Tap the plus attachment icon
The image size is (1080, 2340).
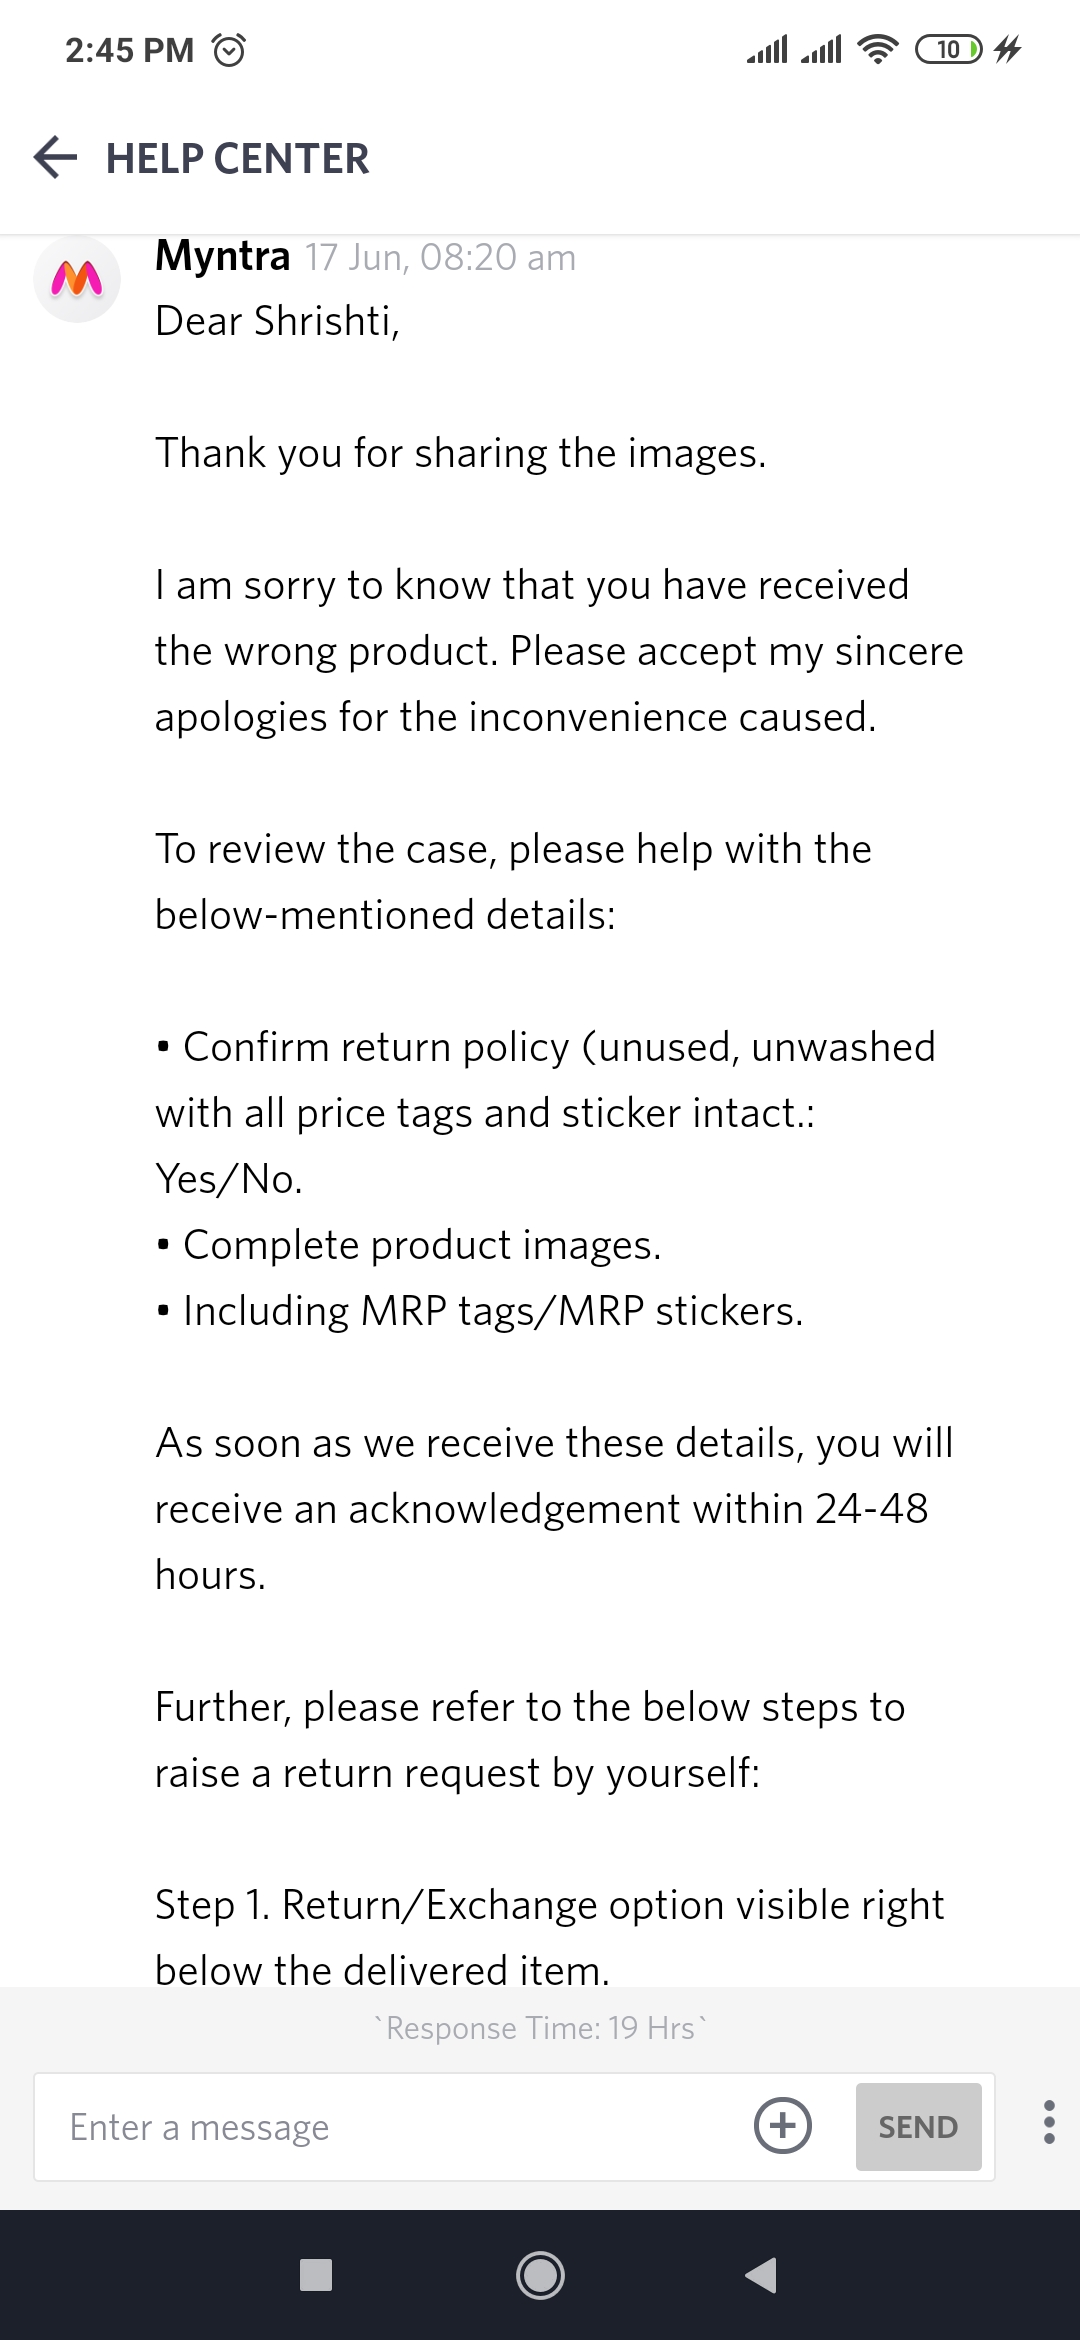[x=782, y=2125]
